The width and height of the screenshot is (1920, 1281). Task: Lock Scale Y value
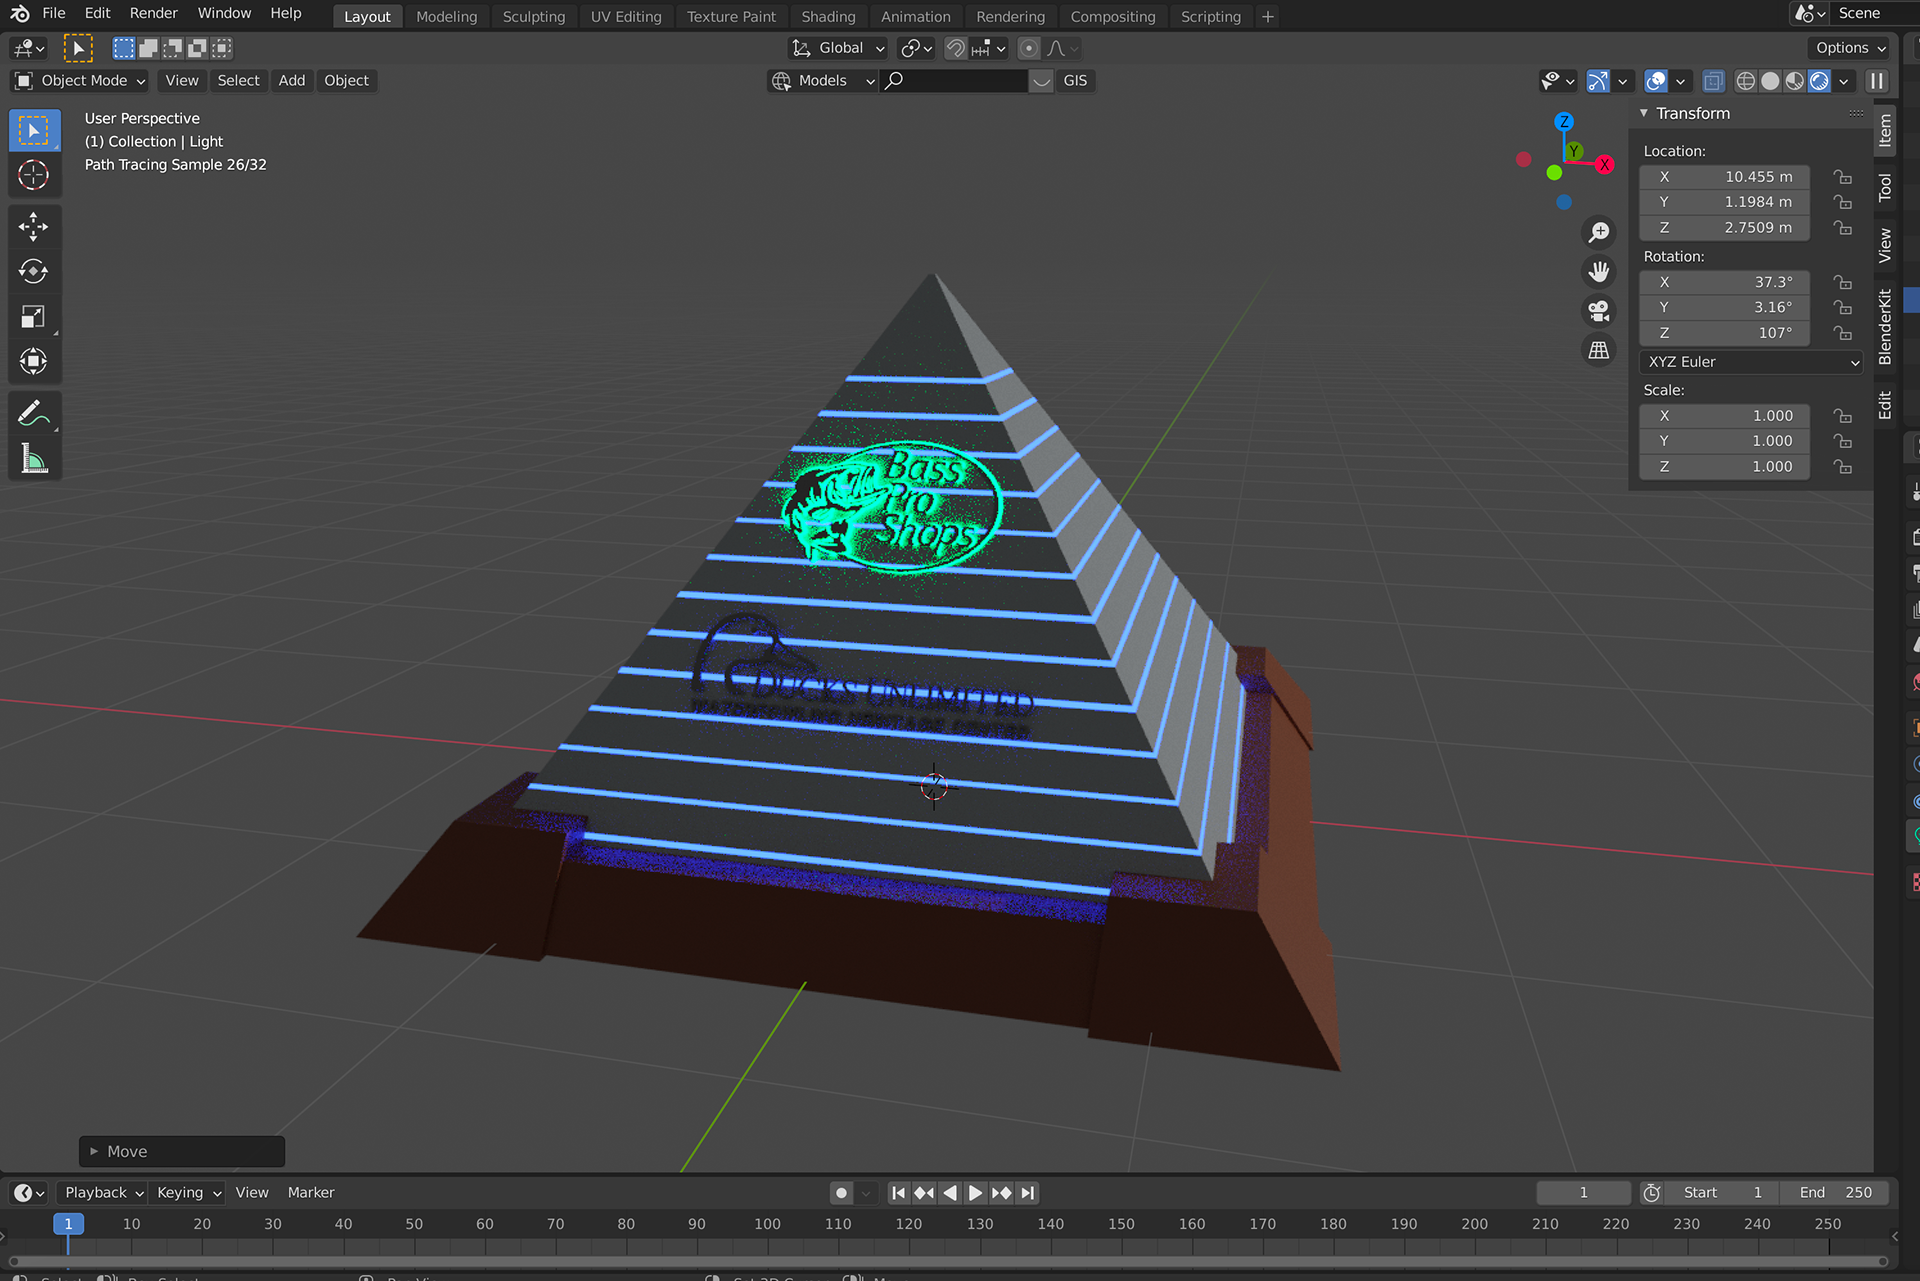point(1842,441)
